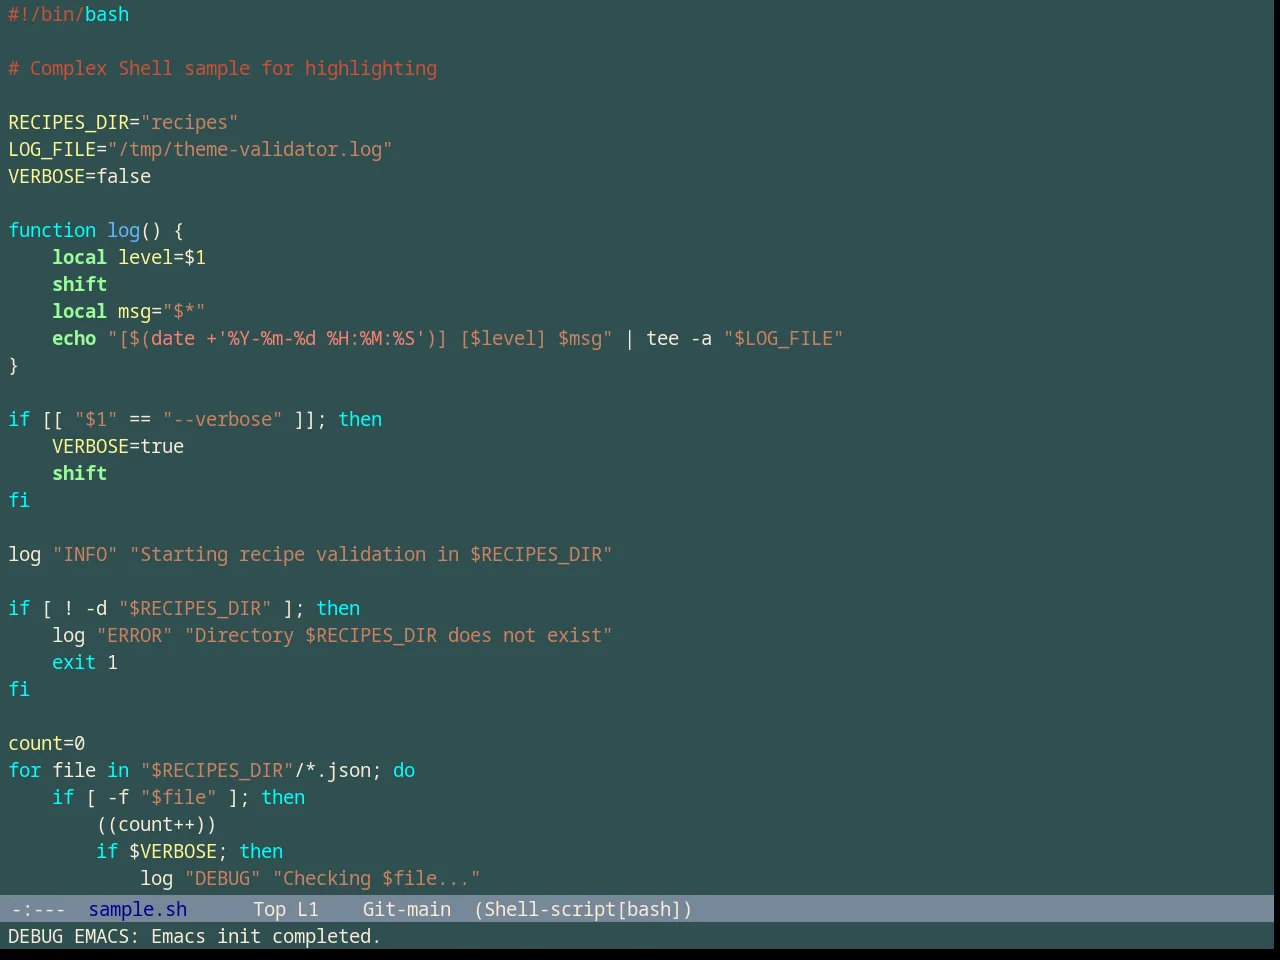Click the VERBOSE=true assignment

point(118,446)
